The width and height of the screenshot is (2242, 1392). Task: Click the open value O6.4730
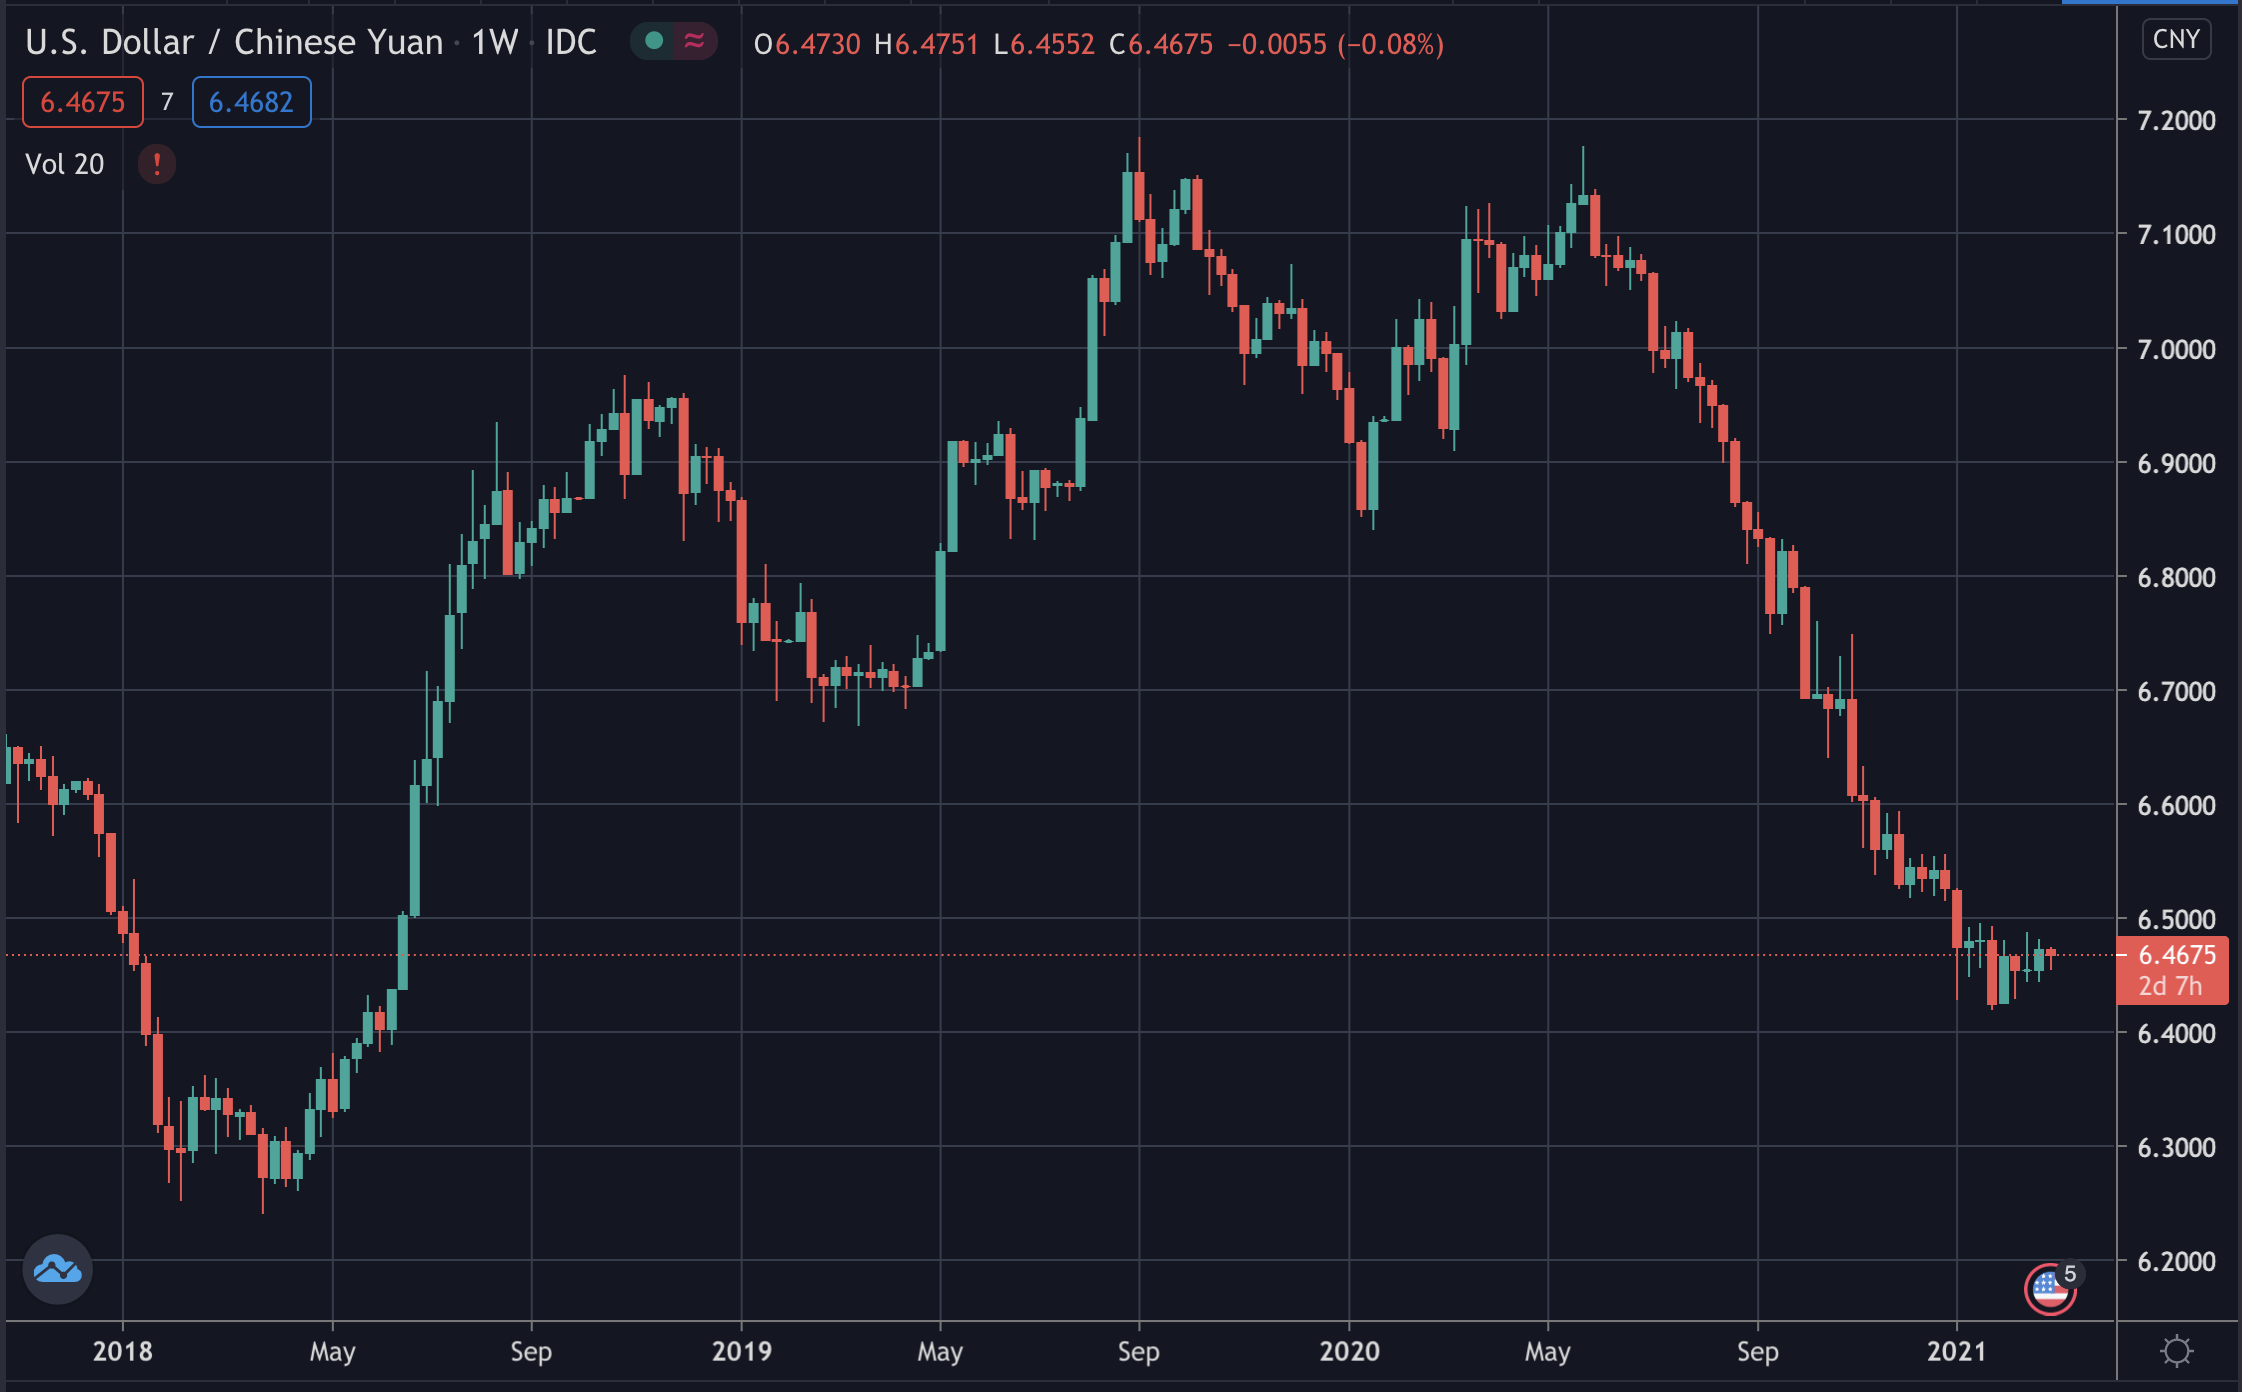pyautogui.click(x=807, y=44)
